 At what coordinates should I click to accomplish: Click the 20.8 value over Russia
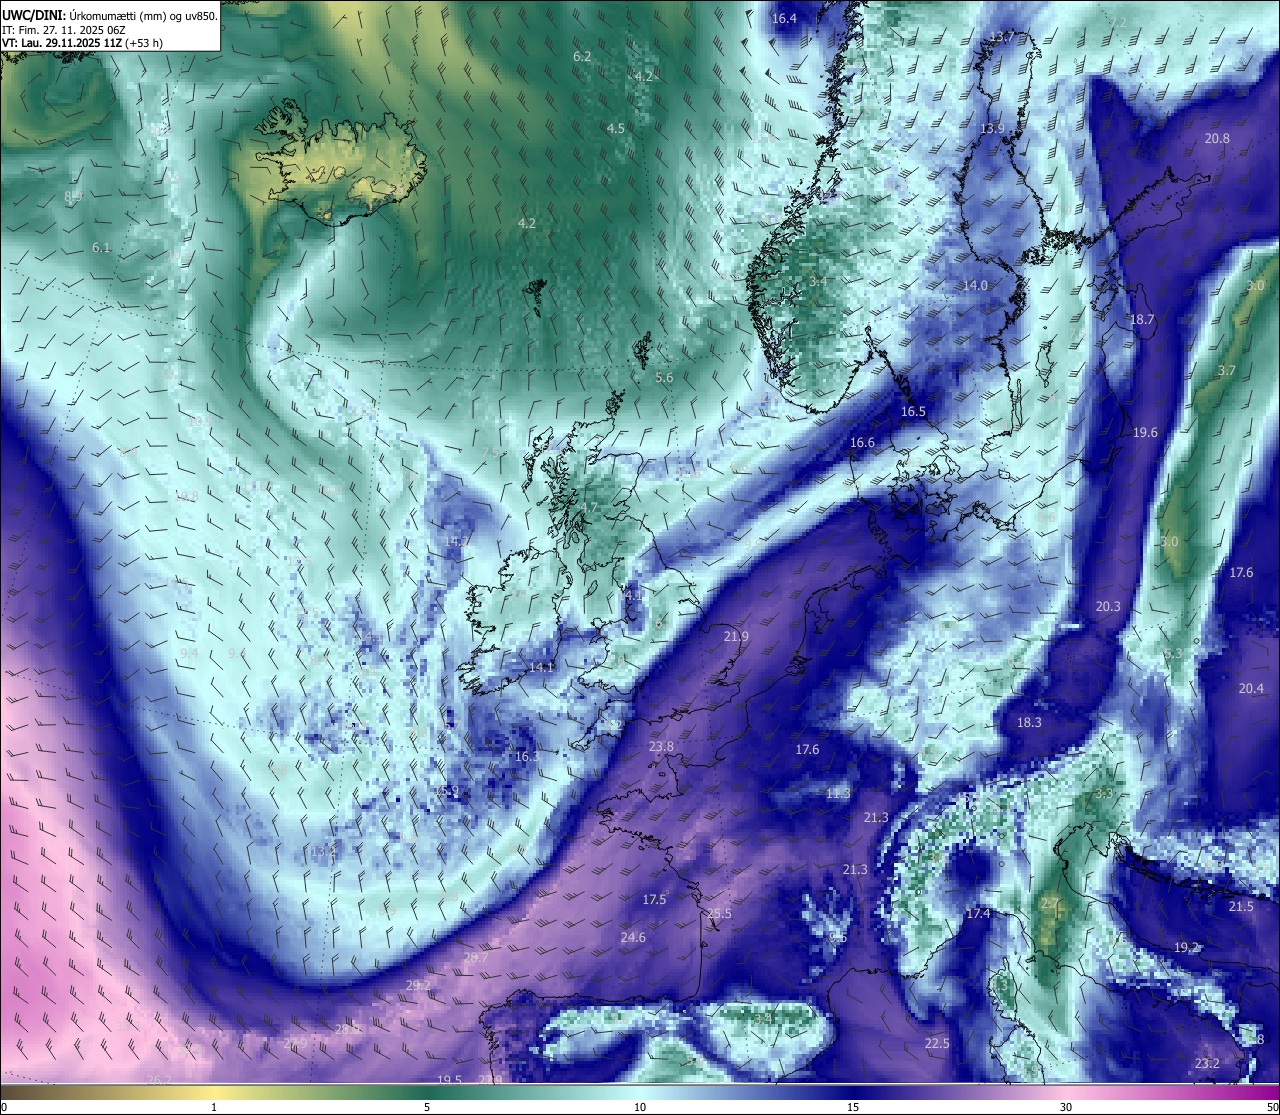(1217, 139)
